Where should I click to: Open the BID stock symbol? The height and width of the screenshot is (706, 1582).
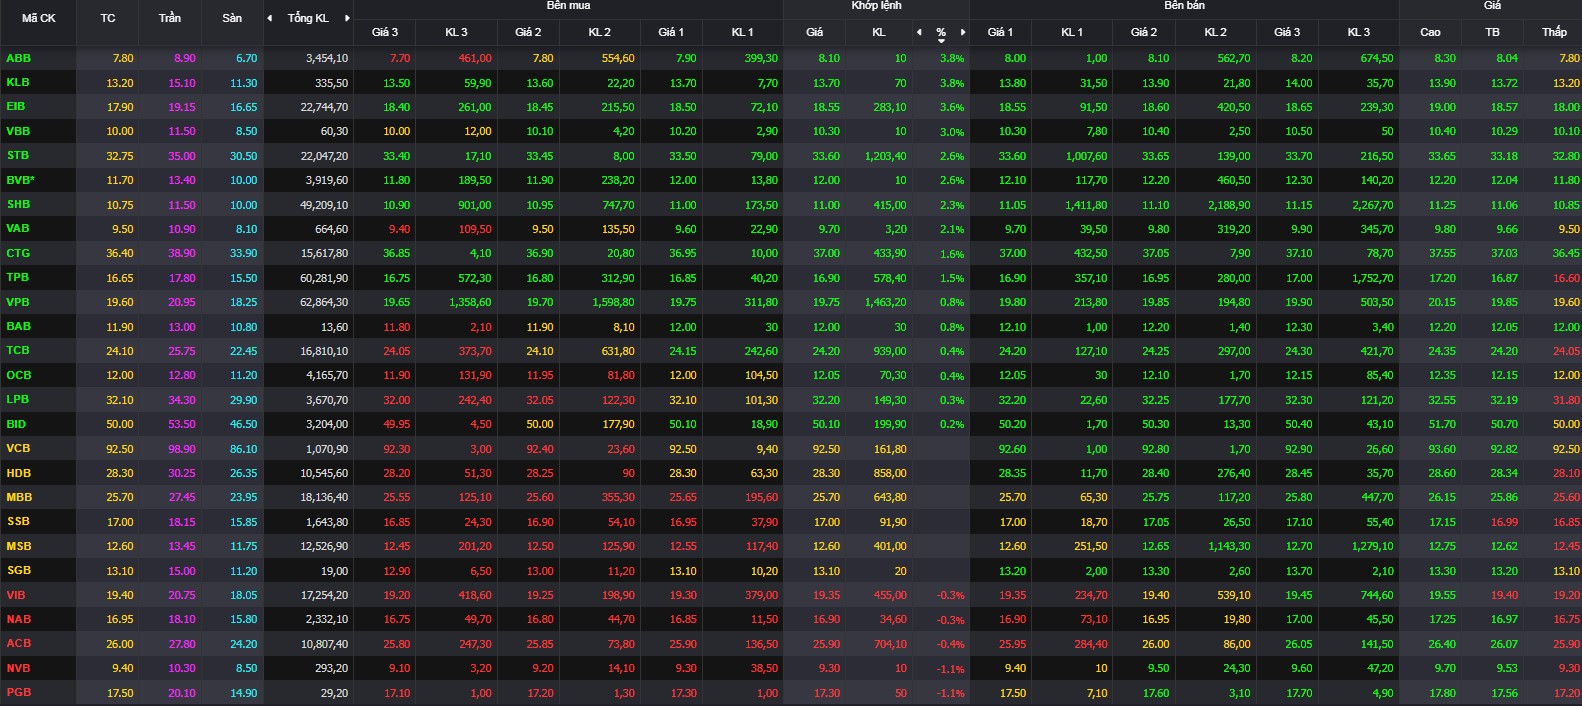click(x=16, y=424)
